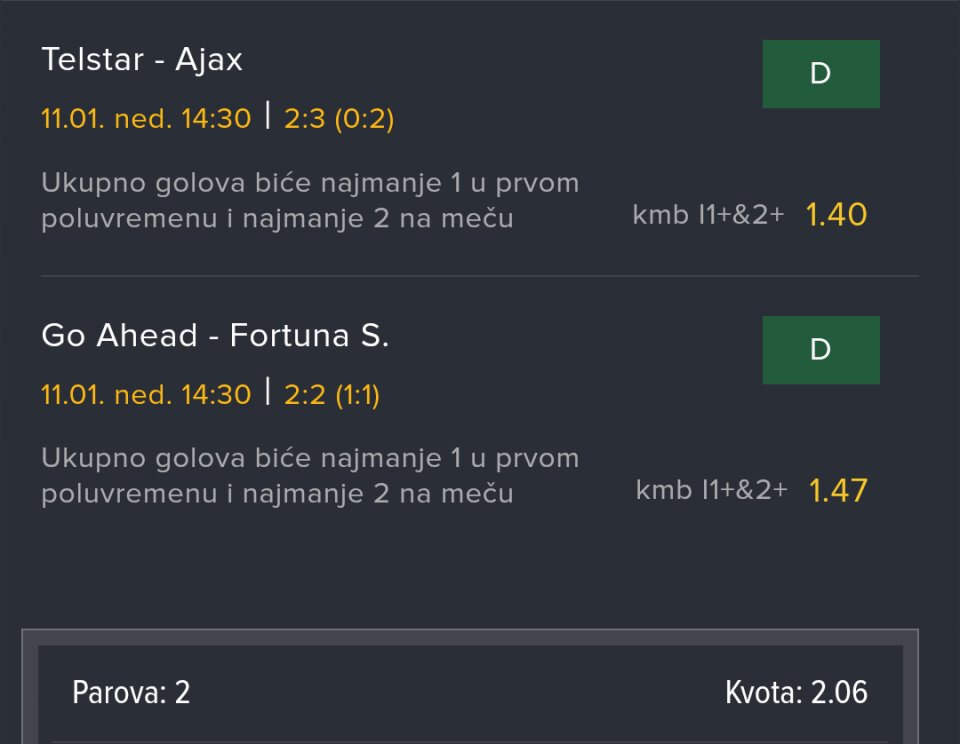The width and height of the screenshot is (960, 744).
Task: Click the bet description under Telstar - Ajax
Action: coord(310,201)
